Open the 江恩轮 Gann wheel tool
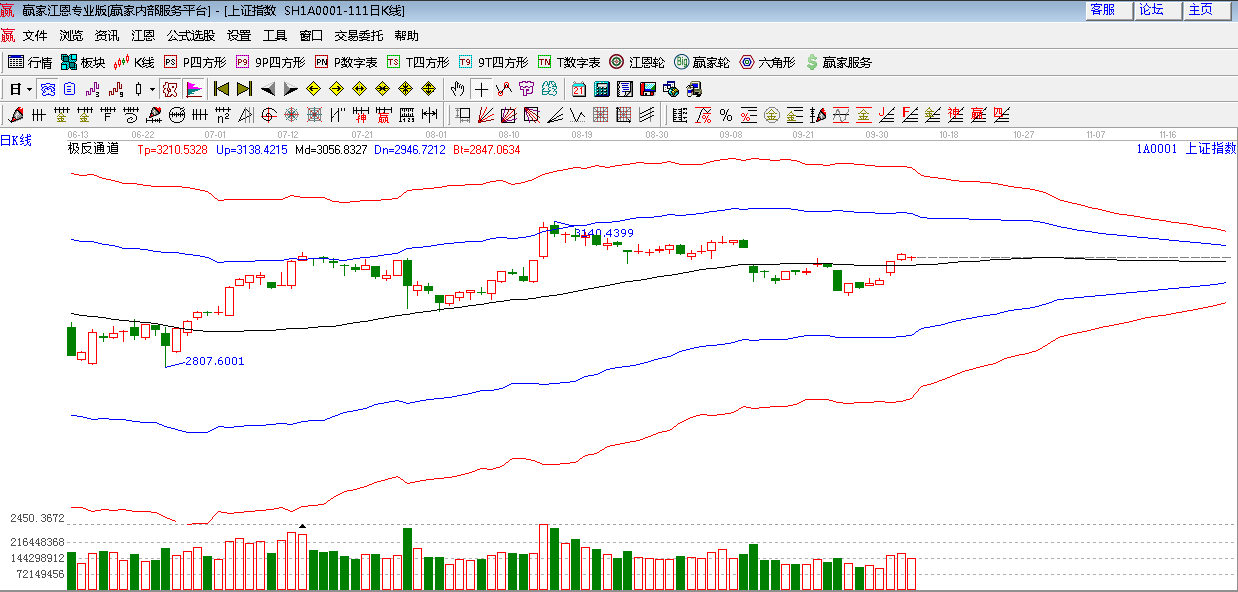The height and width of the screenshot is (592, 1238). click(637, 62)
